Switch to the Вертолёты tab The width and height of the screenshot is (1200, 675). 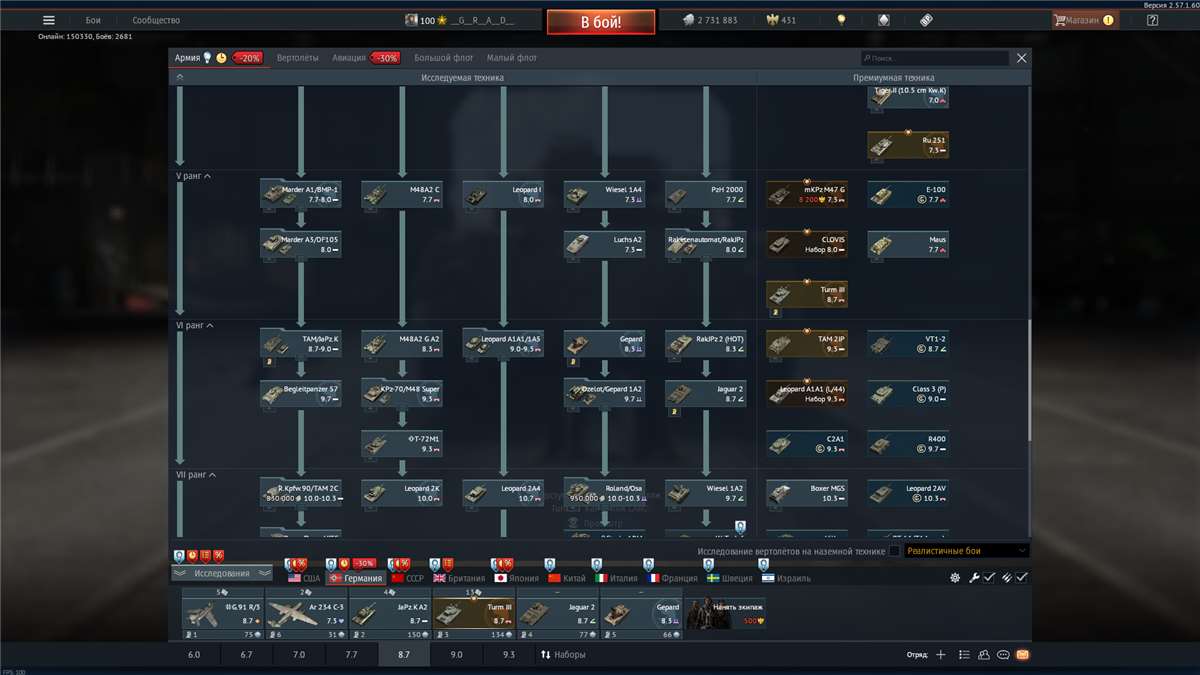[298, 58]
